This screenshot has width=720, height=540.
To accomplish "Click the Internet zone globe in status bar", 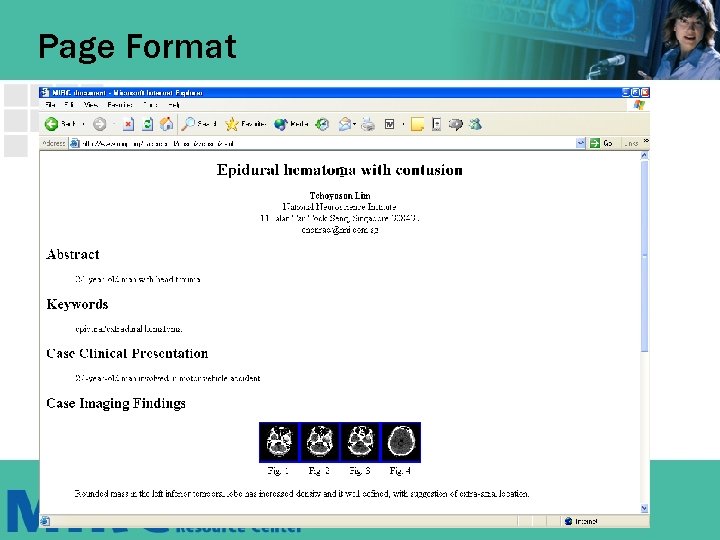I will (568, 521).
